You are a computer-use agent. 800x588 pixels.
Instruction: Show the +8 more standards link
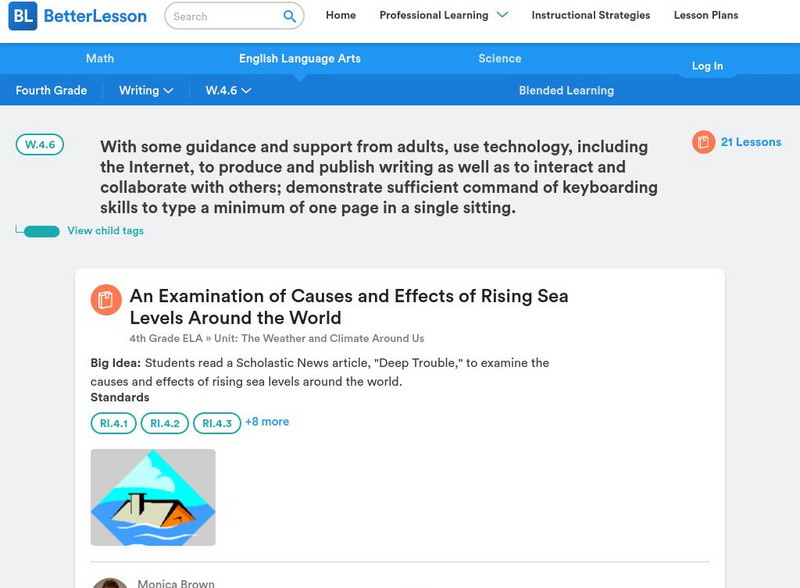pos(267,422)
